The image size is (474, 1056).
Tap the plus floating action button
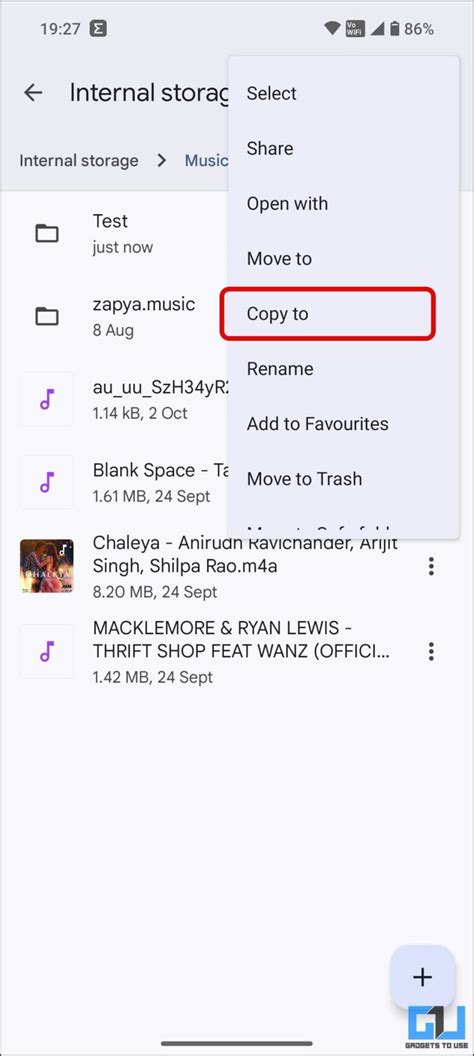pos(422,977)
